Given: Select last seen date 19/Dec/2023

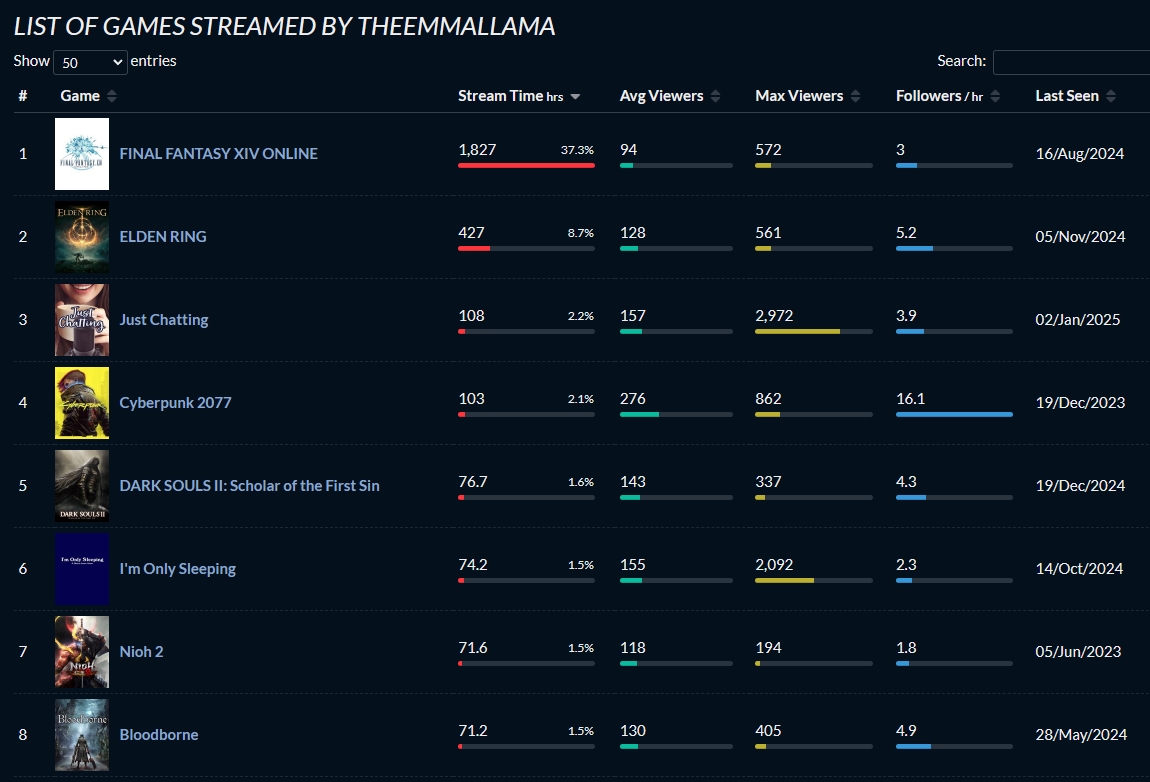Looking at the screenshot, I should pyautogui.click(x=1080, y=403).
